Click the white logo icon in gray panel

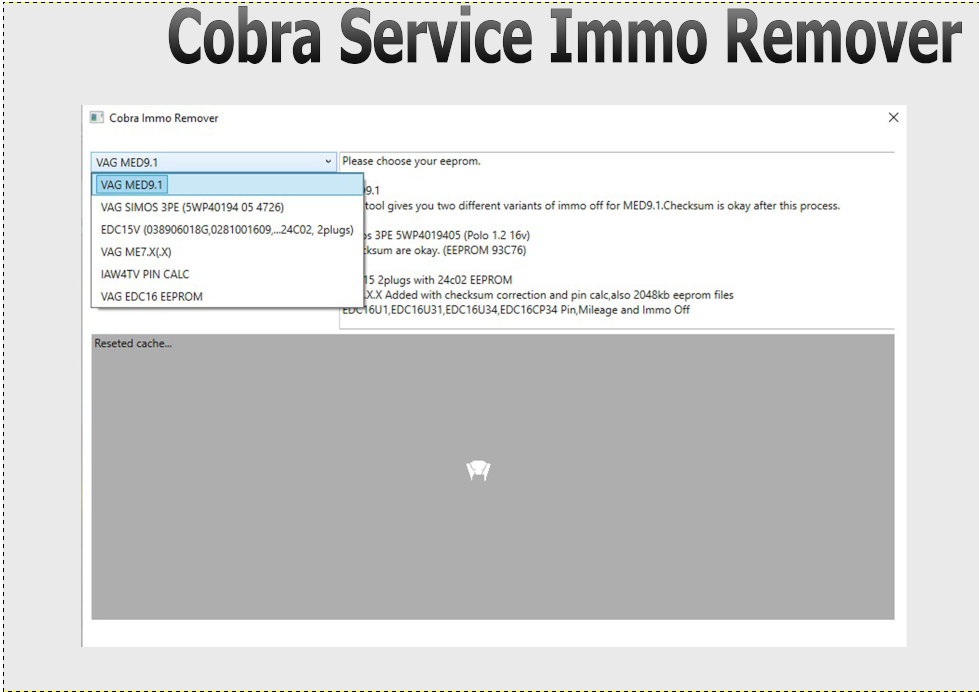(x=480, y=469)
